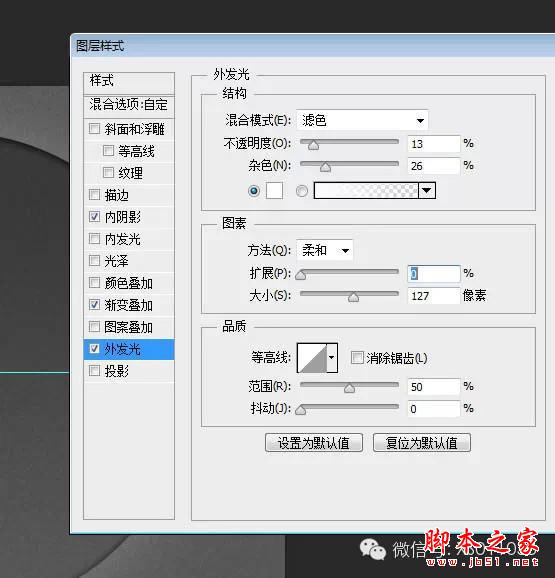Viewport: 555px width, 578px height.
Task: Select the 图案叠加 style entry
Action: coord(129,327)
